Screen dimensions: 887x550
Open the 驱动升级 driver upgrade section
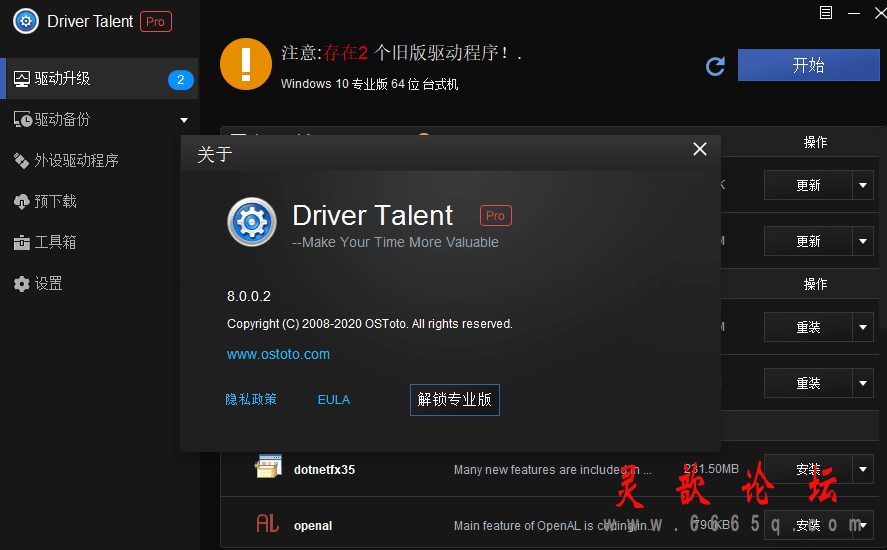click(100, 79)
